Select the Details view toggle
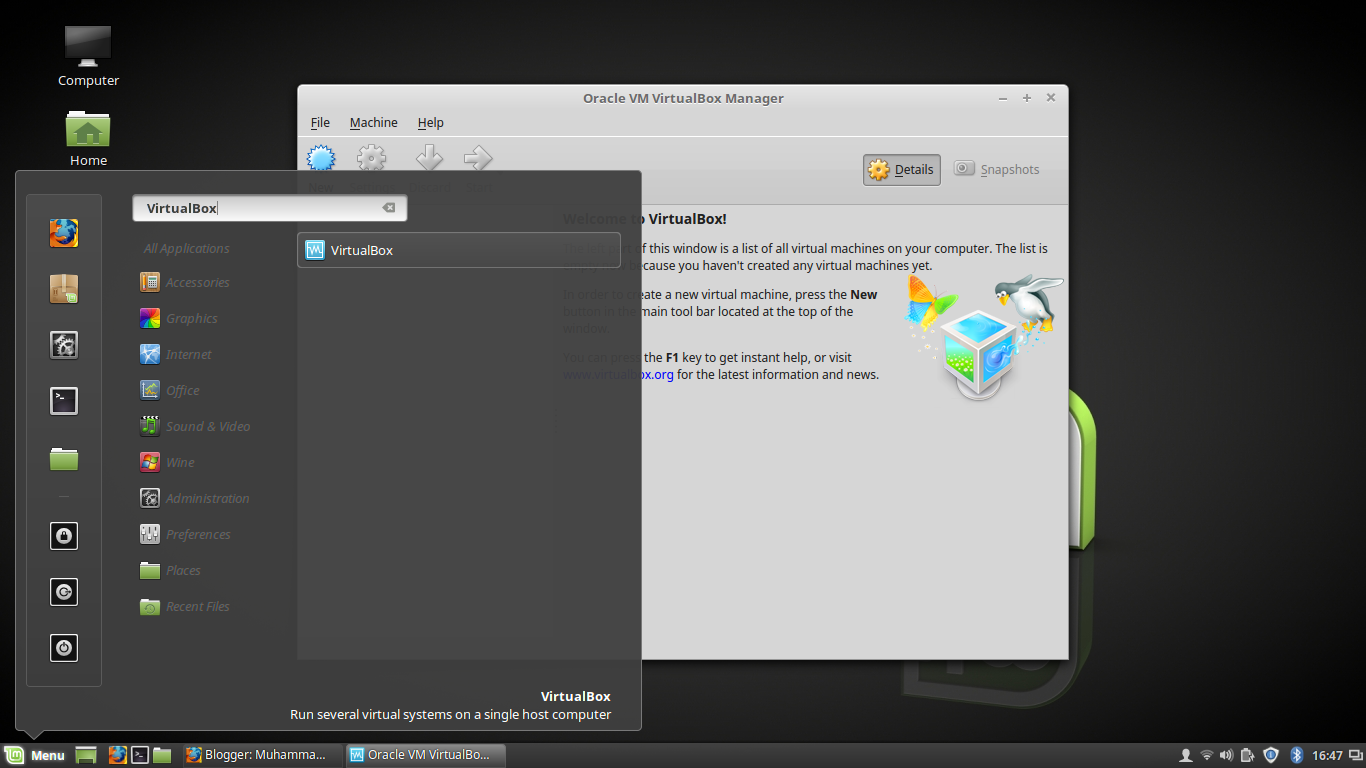 900,169
